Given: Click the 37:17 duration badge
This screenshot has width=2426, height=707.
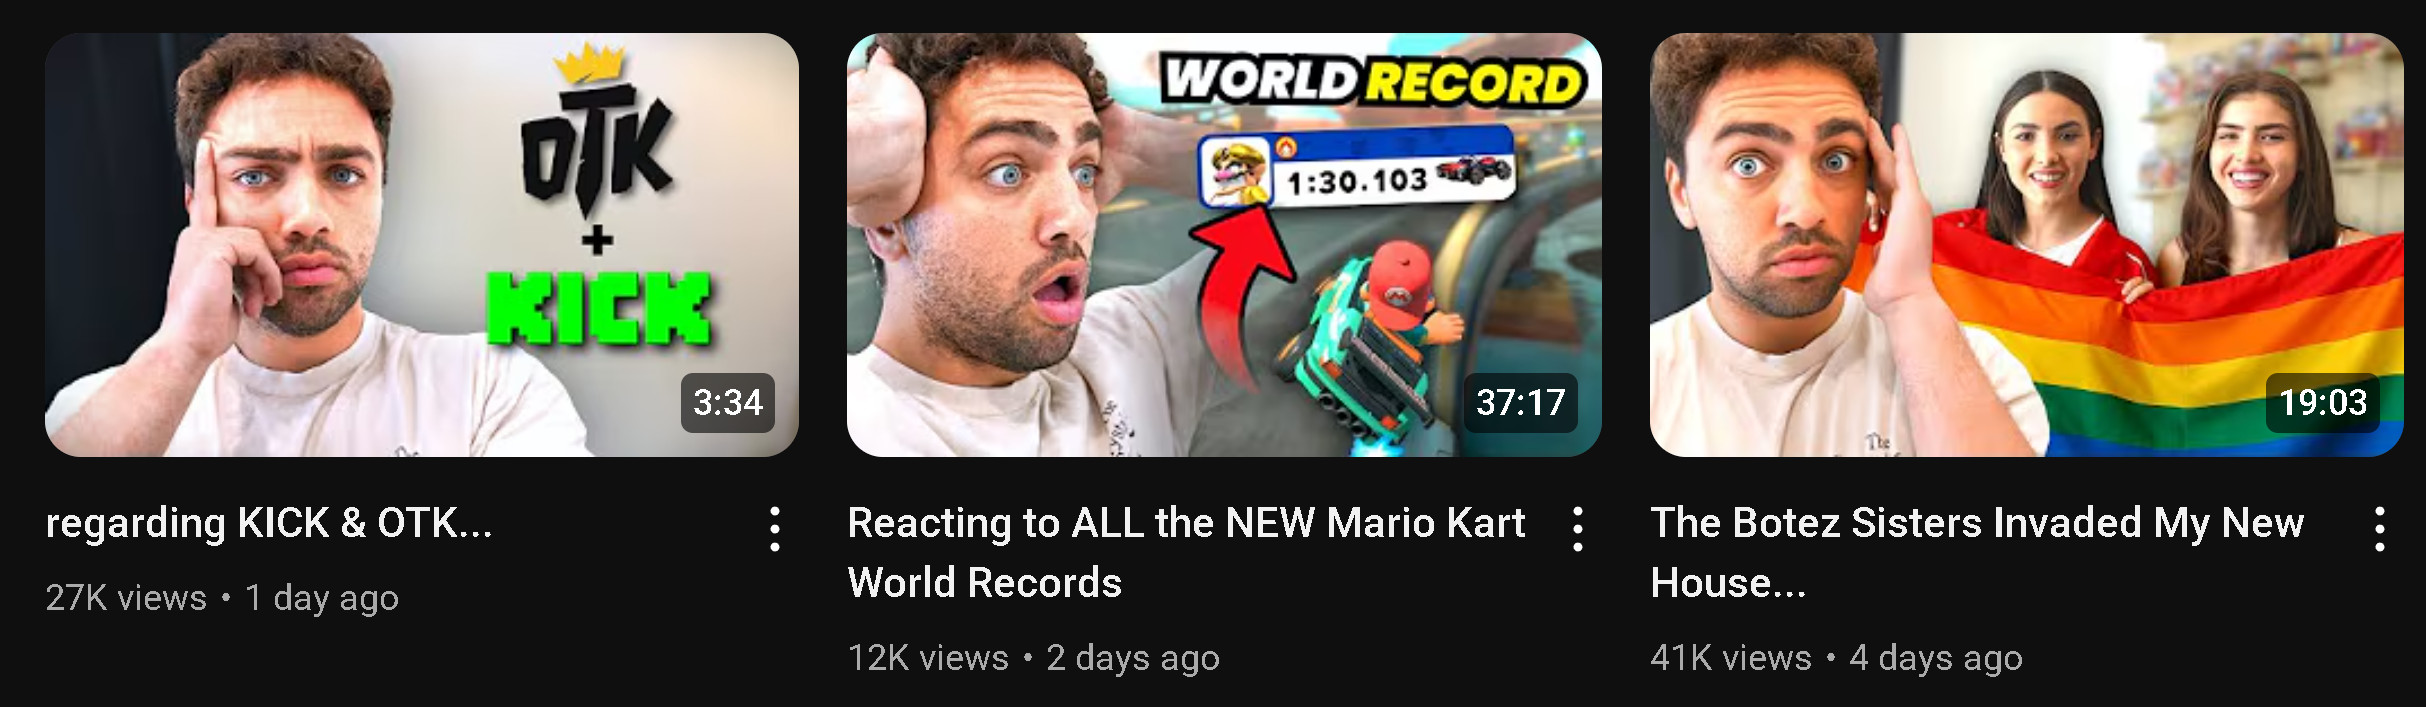Looking at the screenshot, I should click(1521, 403).
